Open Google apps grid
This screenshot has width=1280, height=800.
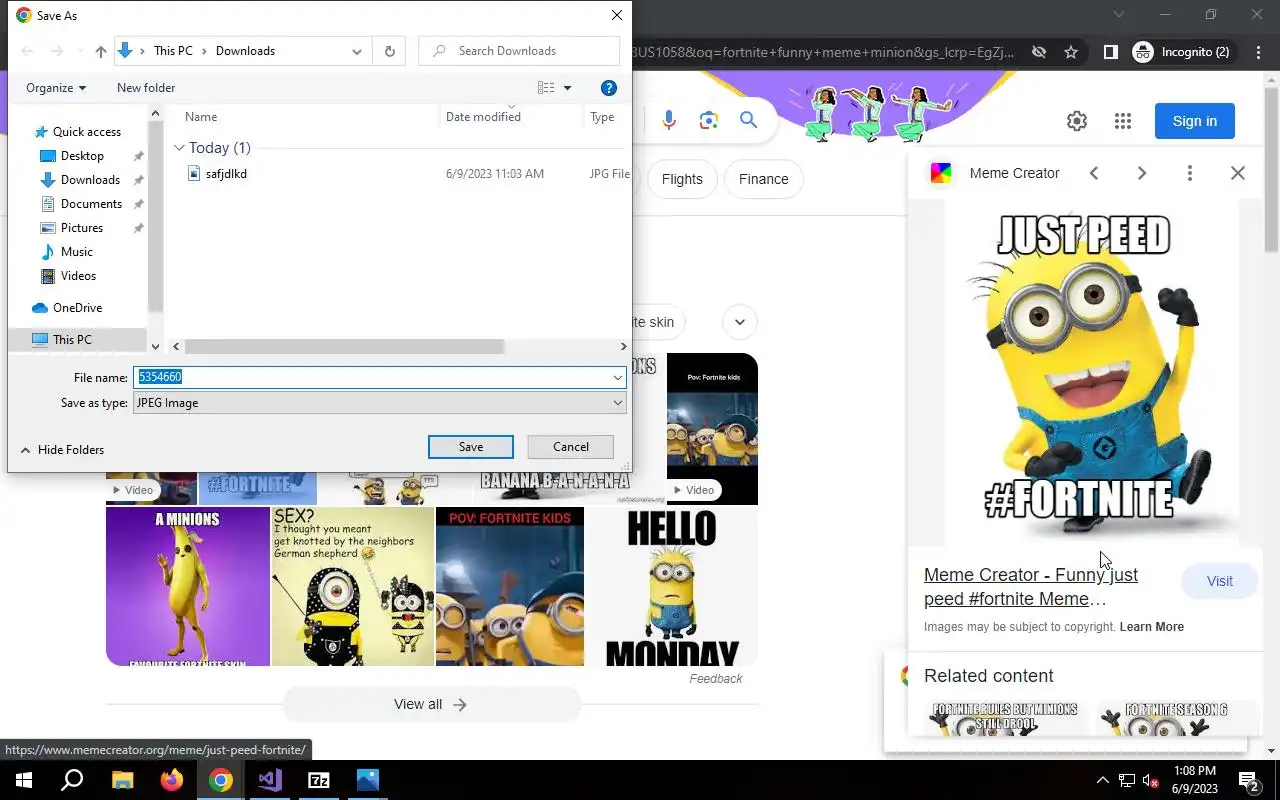[x=1123, y=121]
